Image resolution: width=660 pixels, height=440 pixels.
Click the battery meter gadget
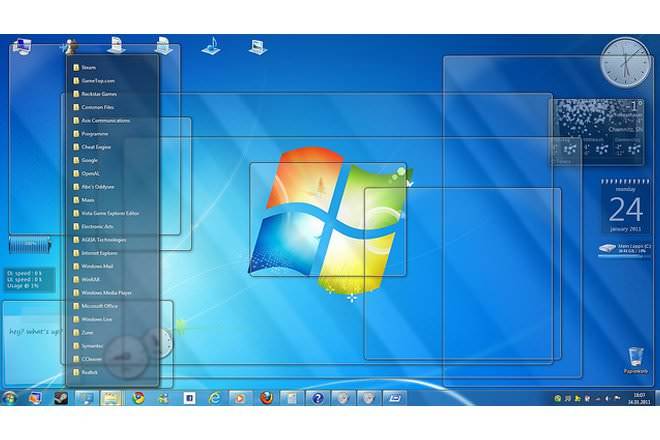point(30,245)
